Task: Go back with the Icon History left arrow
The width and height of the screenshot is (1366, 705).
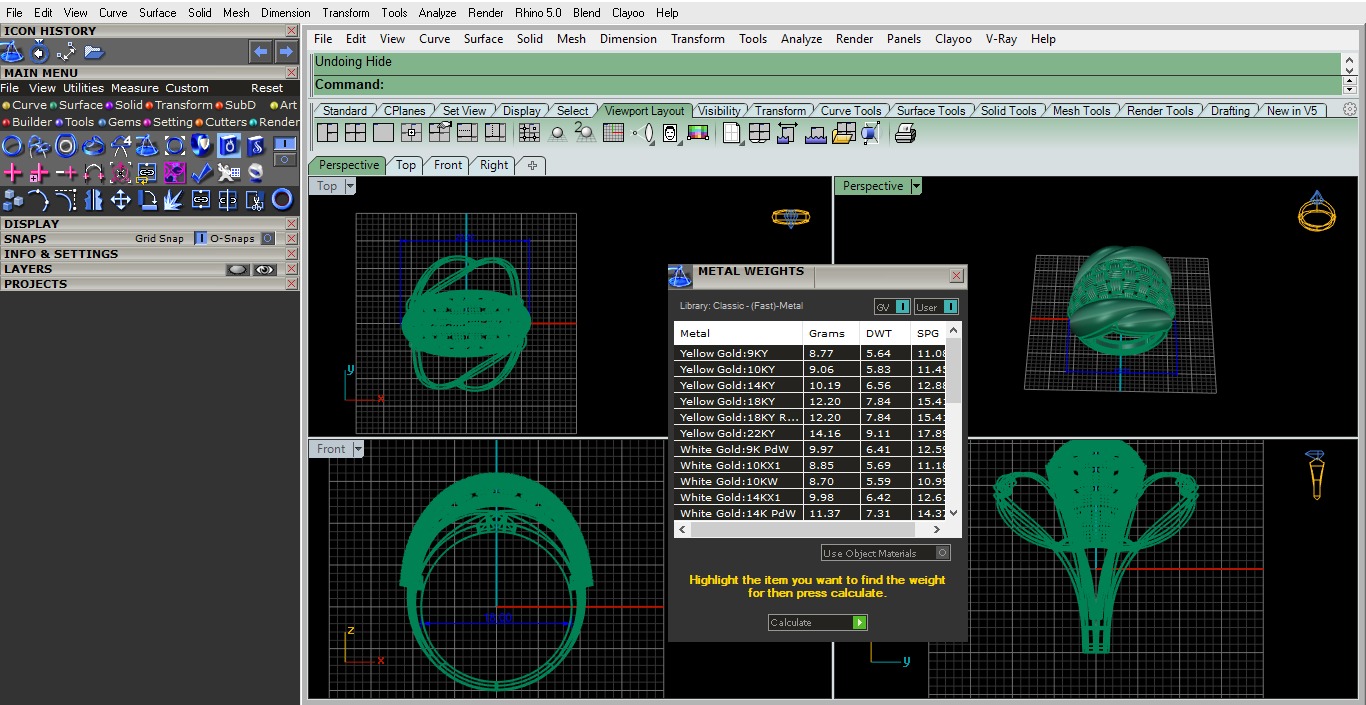Action: pyautogui.click(x=260, y=50)
